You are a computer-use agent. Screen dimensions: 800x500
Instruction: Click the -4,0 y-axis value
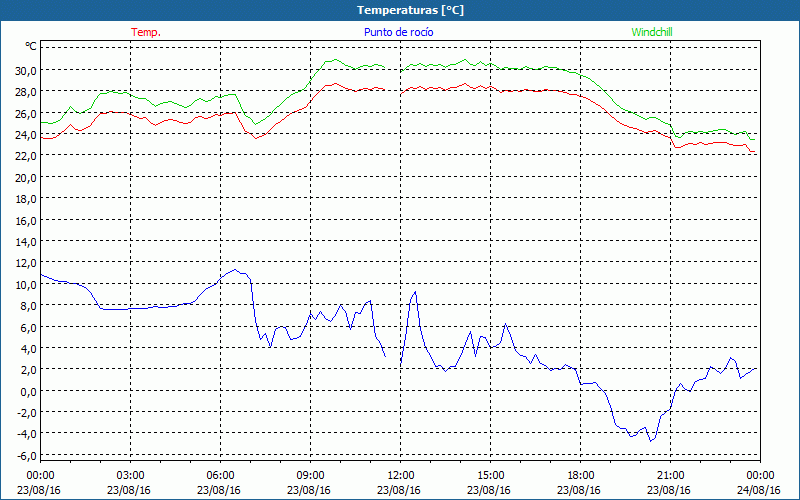click(x=28, y=434)
